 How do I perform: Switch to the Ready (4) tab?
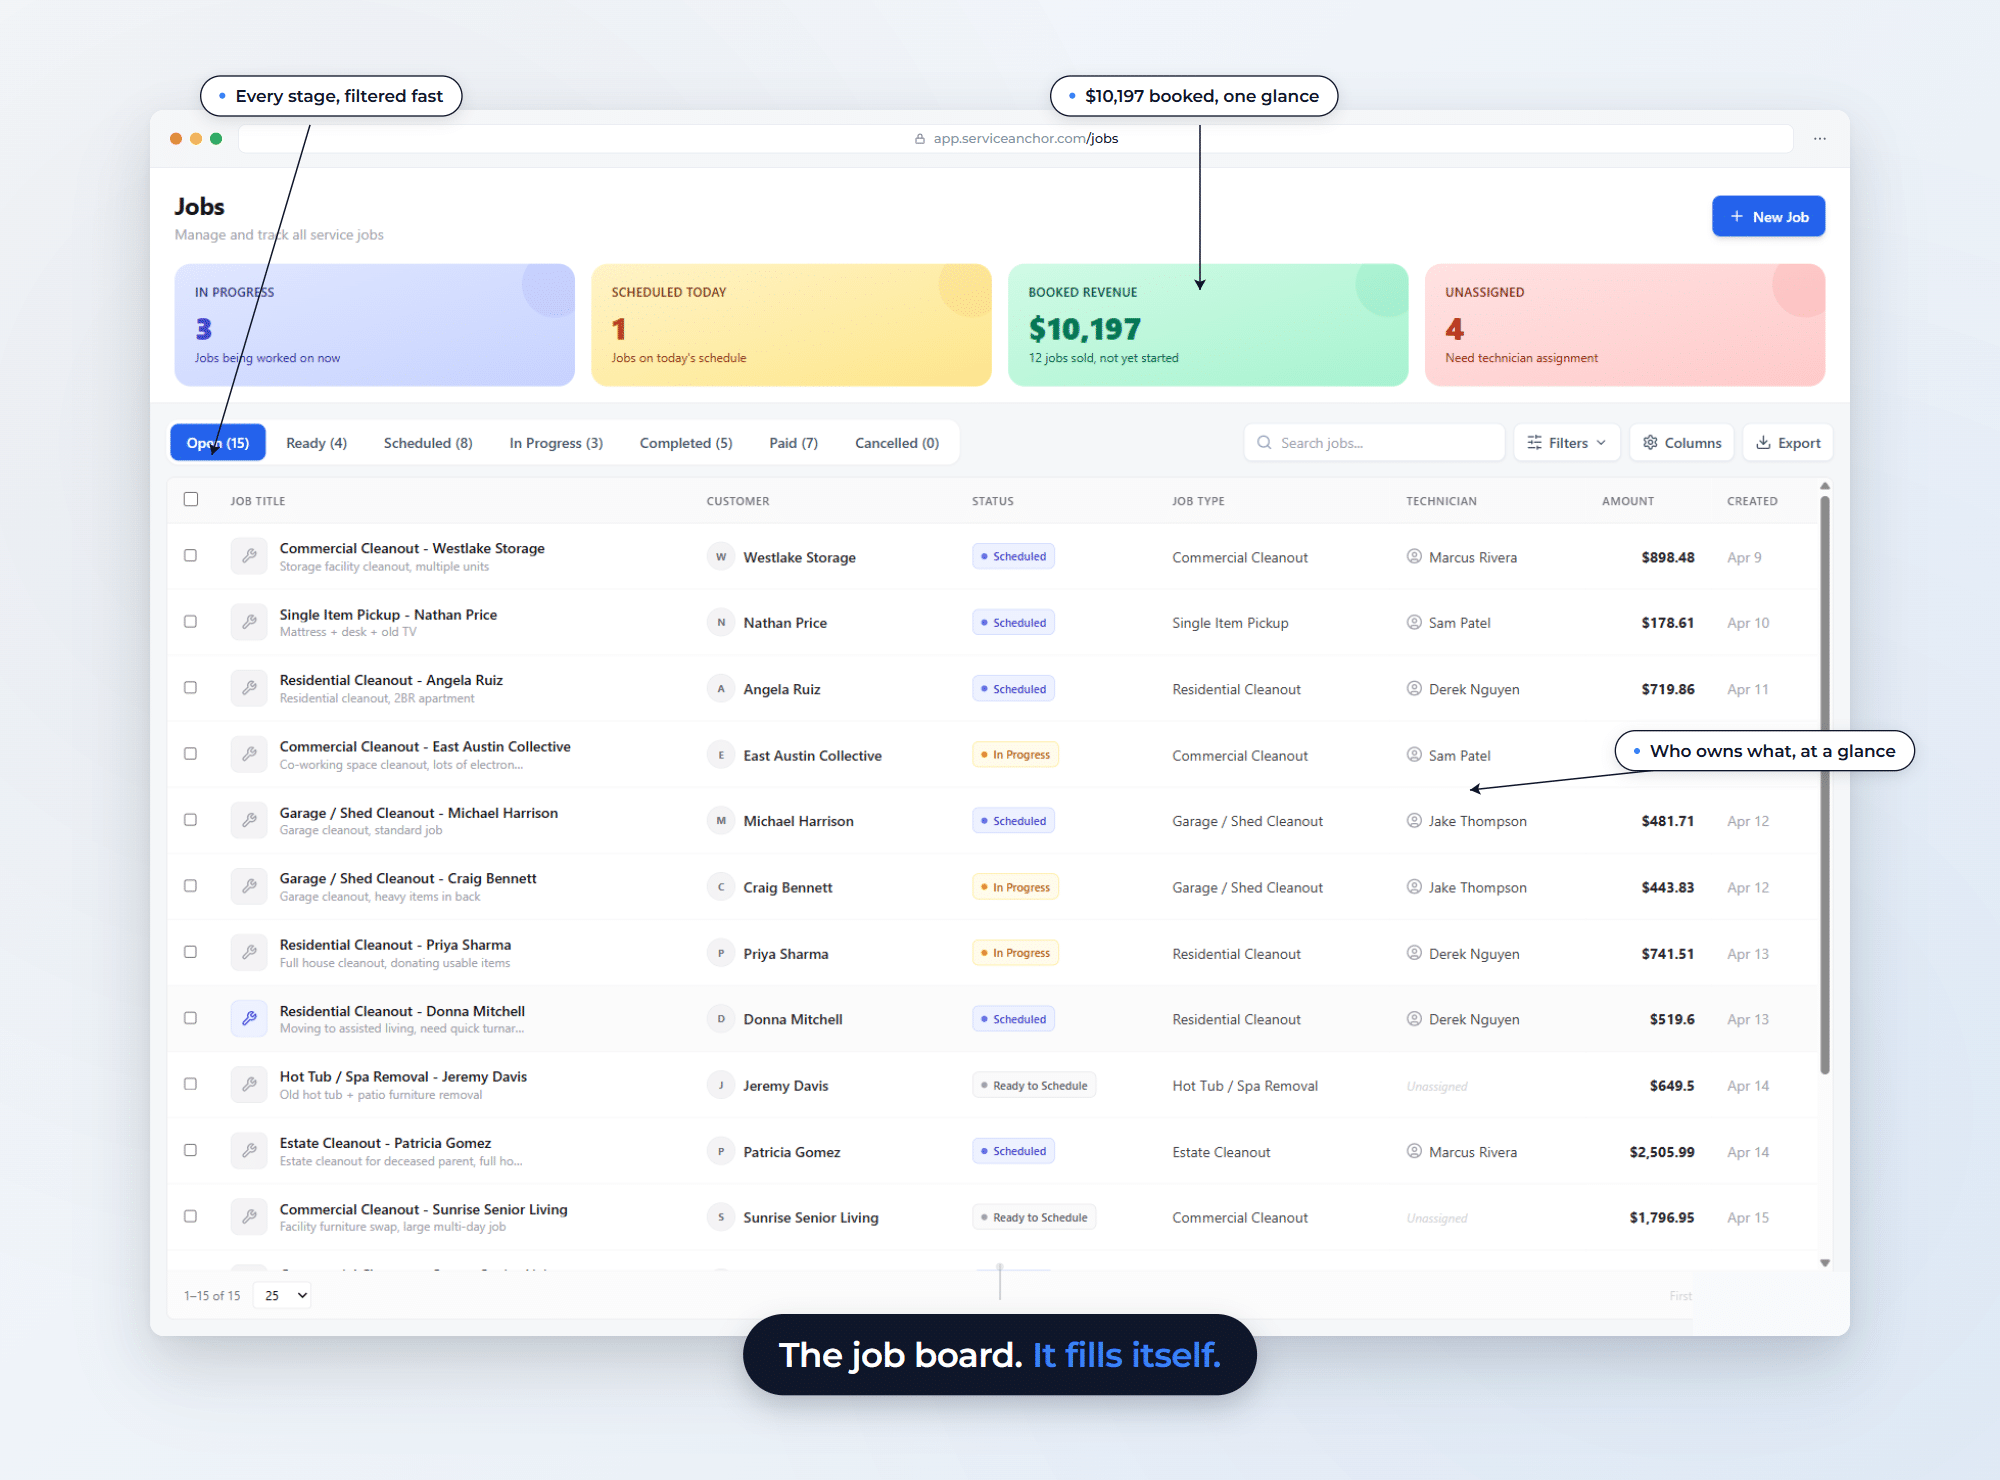point(316,443)
